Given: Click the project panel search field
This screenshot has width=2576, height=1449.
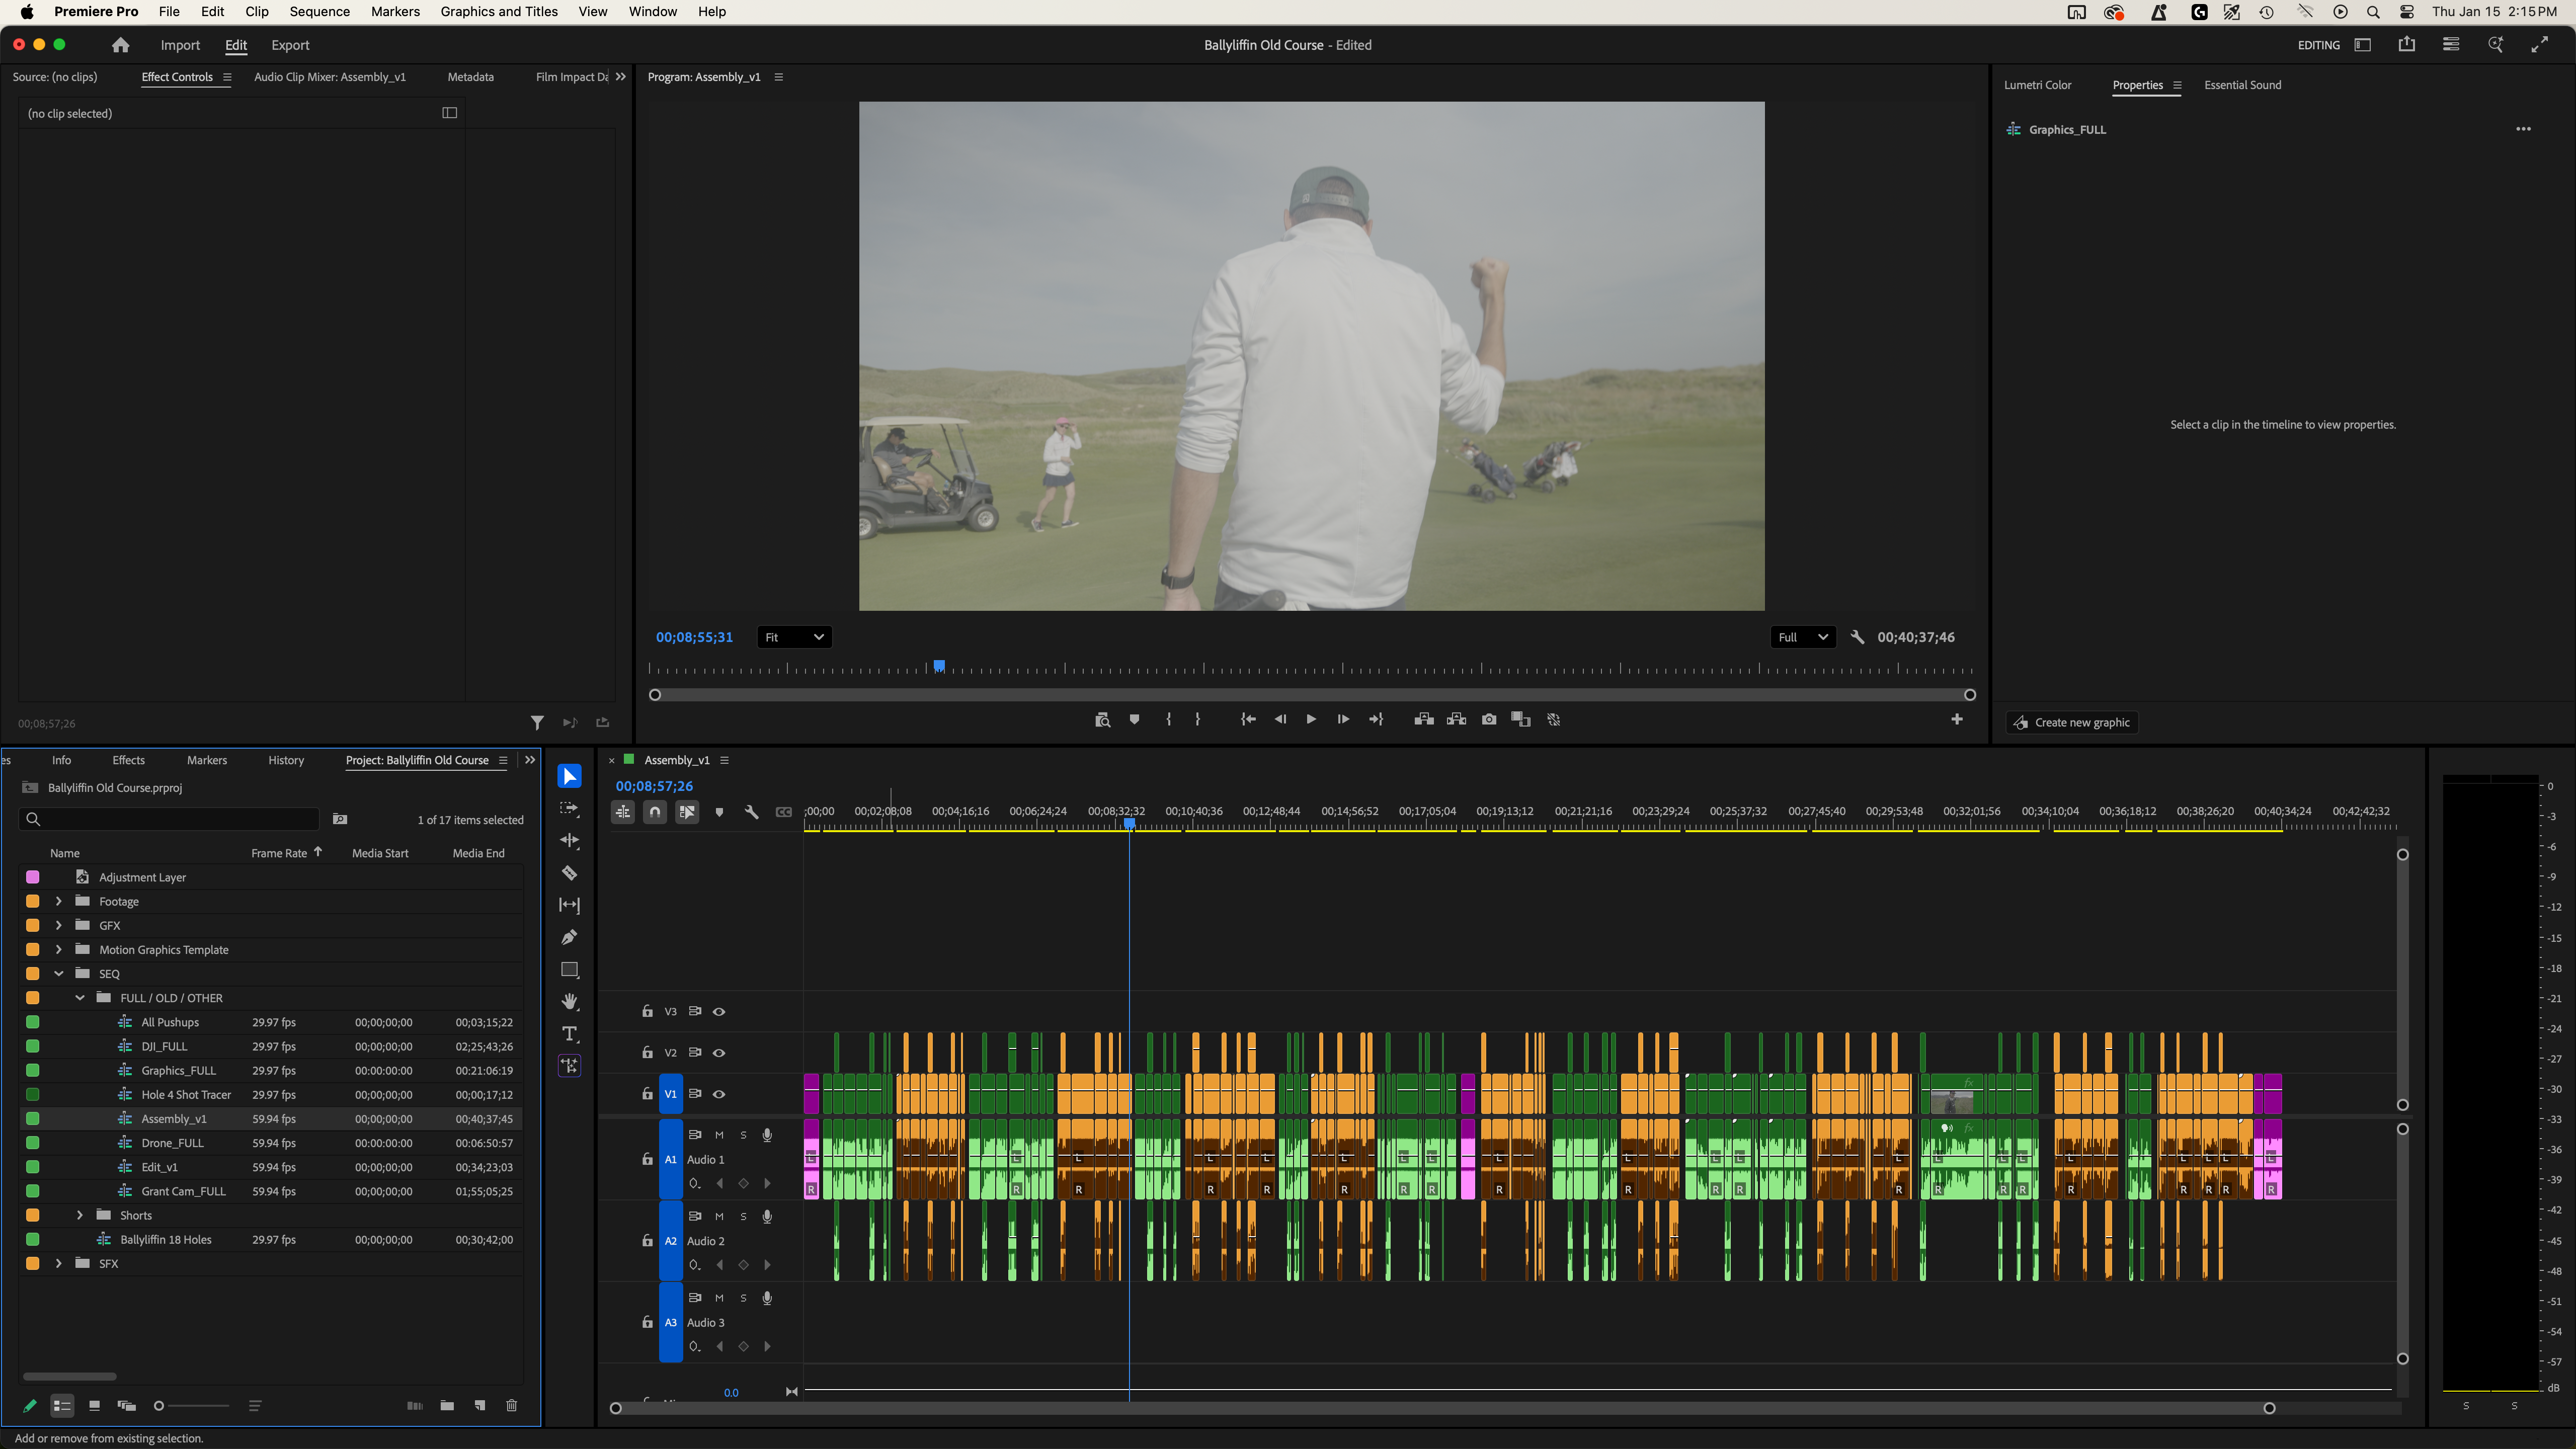Looking at the screenshot, I should coord(170,819).
